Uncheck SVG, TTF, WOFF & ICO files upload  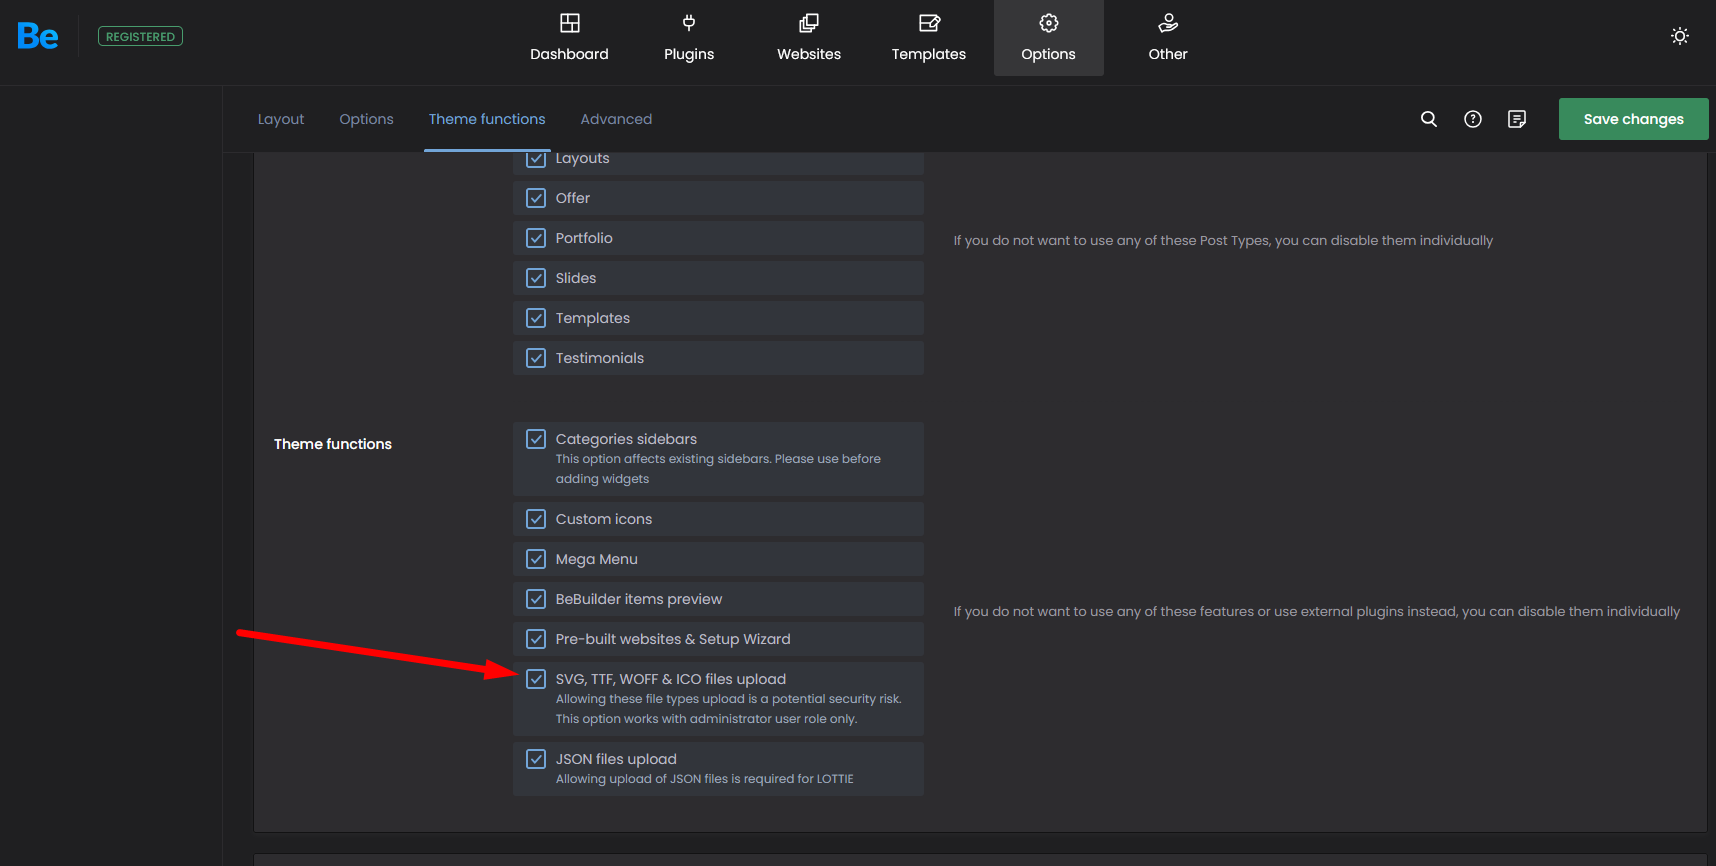[536, 679]
